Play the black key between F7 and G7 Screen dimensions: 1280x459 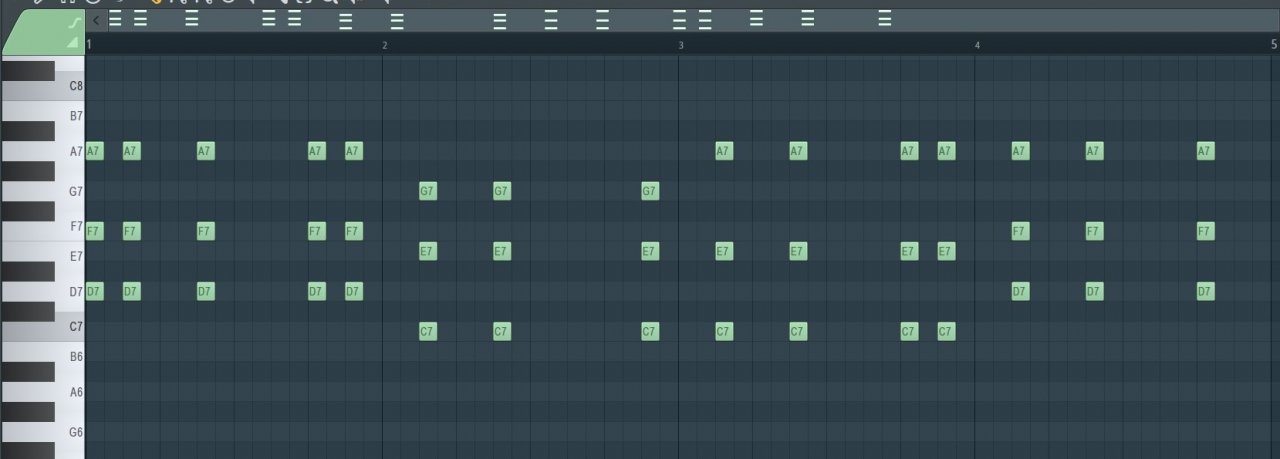[x=28, y=211]
